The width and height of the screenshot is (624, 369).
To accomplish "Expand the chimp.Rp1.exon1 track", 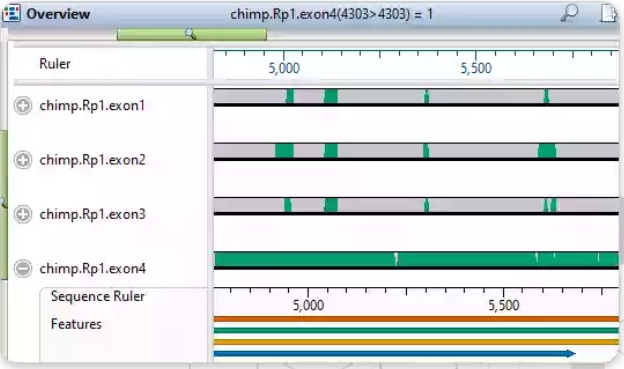I will [x=23, y=105].
